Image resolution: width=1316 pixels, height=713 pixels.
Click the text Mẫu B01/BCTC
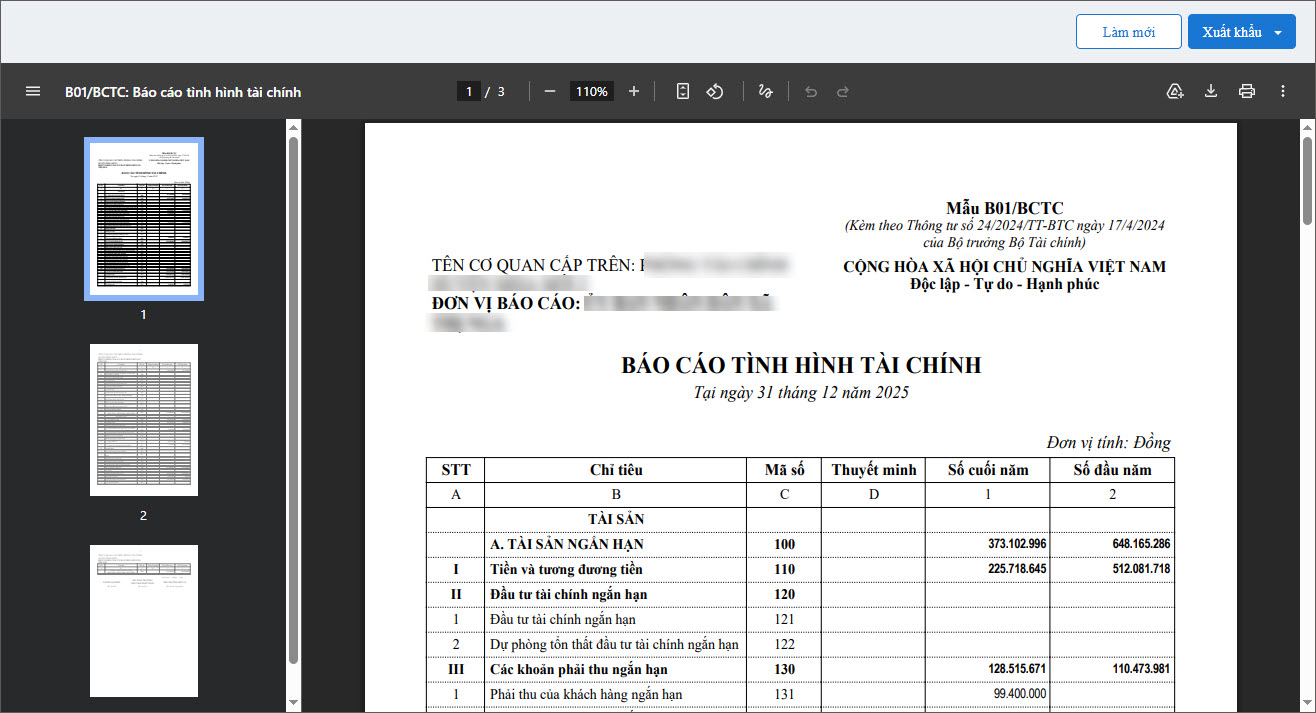coord(1005,208)
